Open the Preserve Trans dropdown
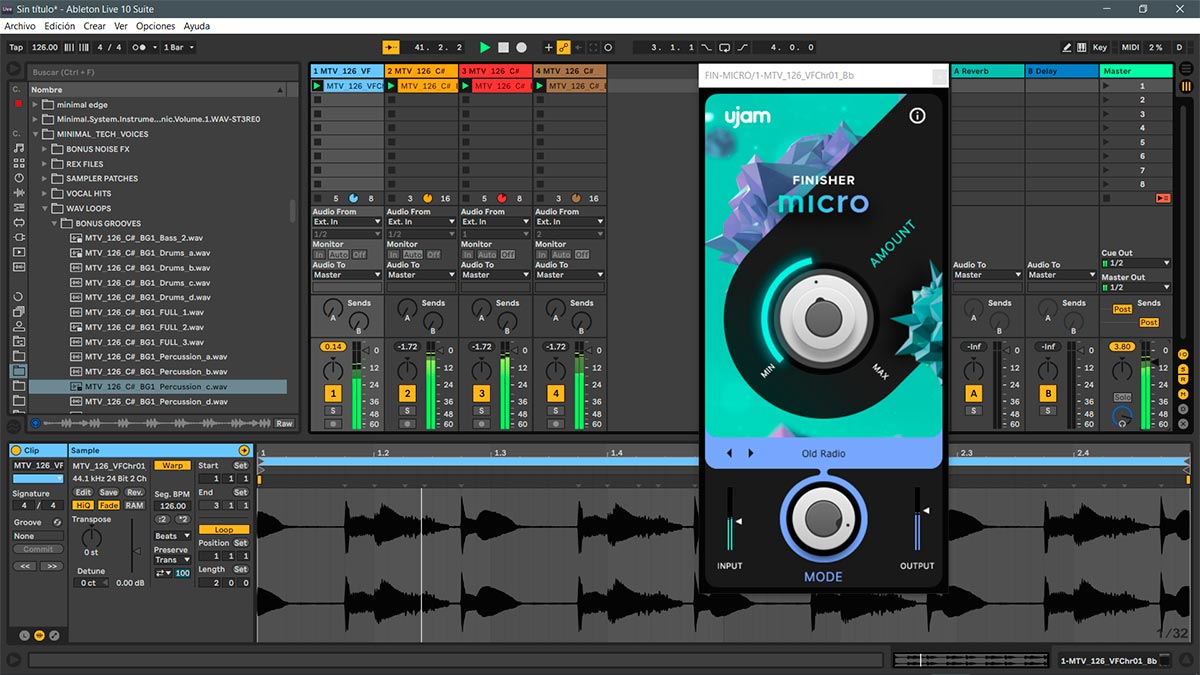This screenshot has width=1200, height=675. tap(172, 560)
